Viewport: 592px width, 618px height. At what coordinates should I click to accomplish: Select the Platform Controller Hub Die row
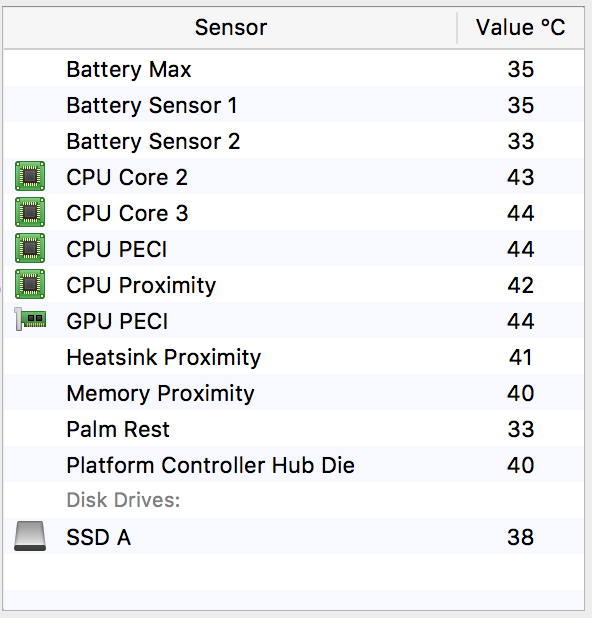[x=294, y=465]
